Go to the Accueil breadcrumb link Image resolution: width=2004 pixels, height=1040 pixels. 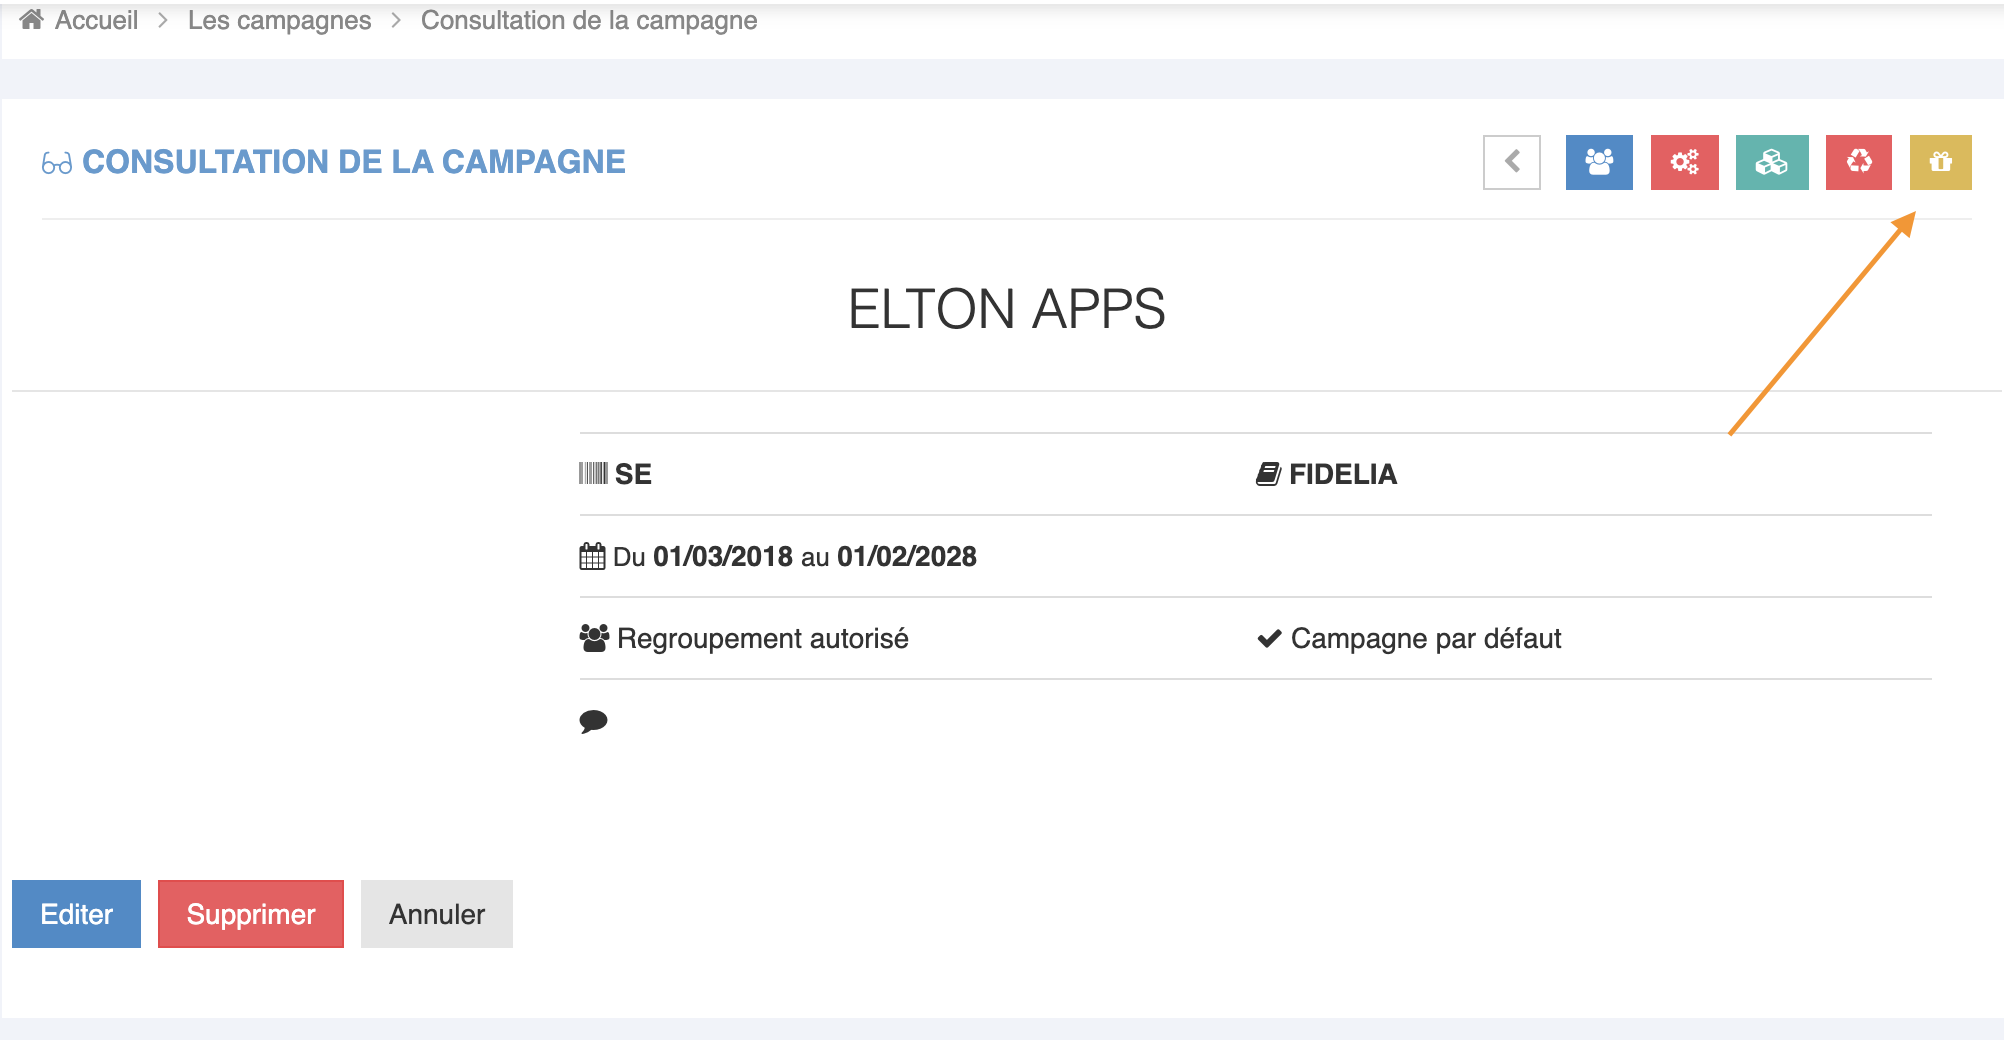click(96, 20)
